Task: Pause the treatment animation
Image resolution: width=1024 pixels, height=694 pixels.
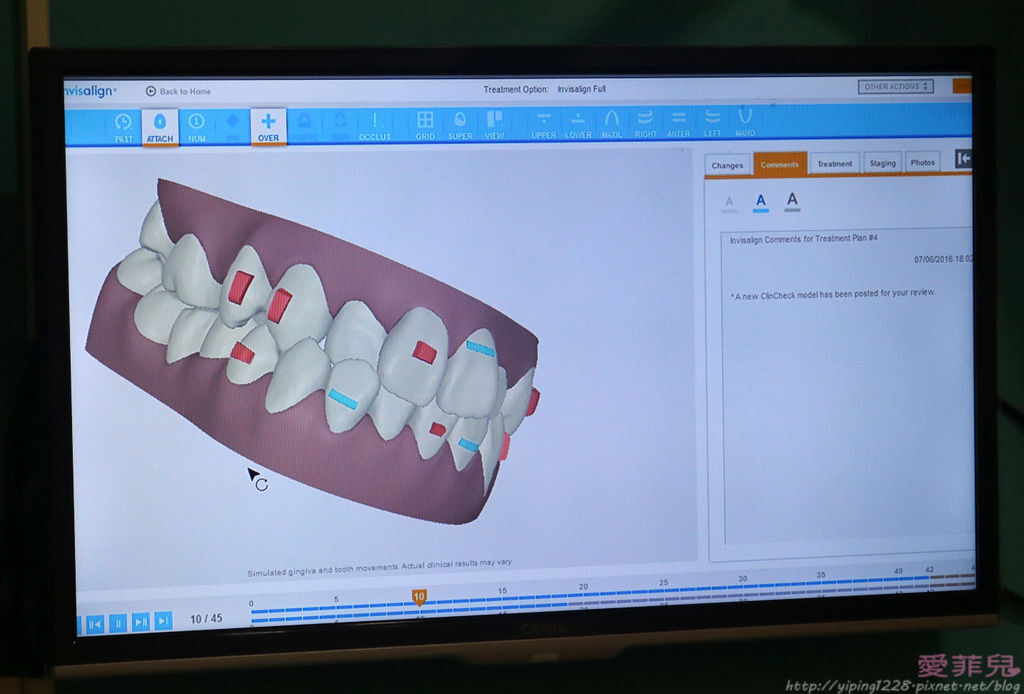Action: pyautogui.click(x=118, y=623)
